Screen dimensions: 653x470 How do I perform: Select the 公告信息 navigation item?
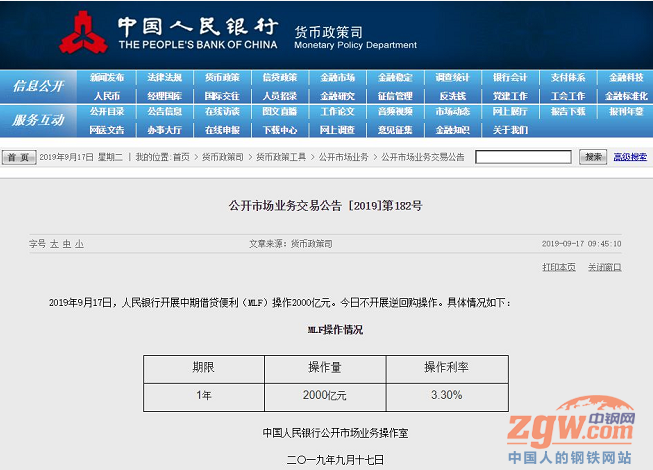coord(164,112)
